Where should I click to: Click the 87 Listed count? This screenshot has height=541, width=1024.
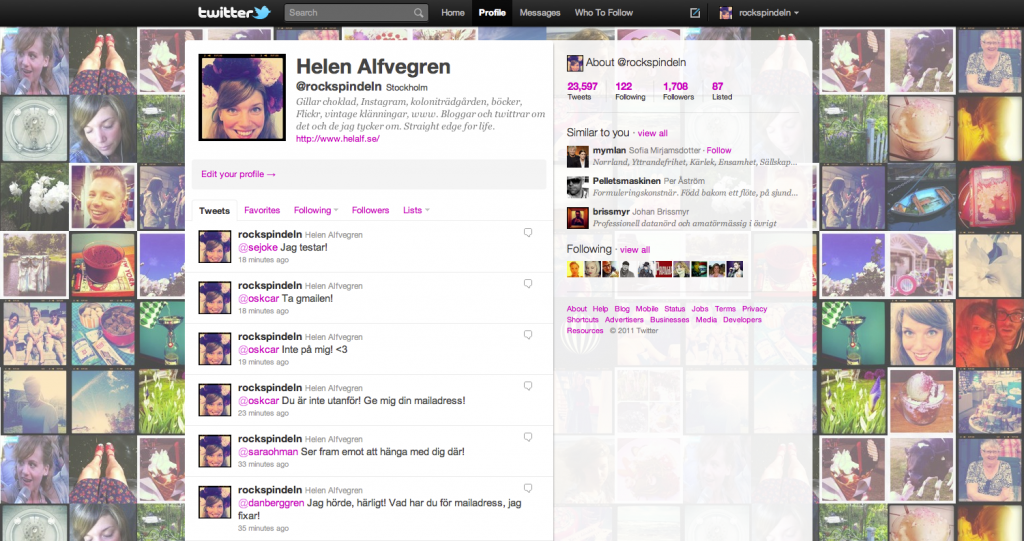[722, 90]
